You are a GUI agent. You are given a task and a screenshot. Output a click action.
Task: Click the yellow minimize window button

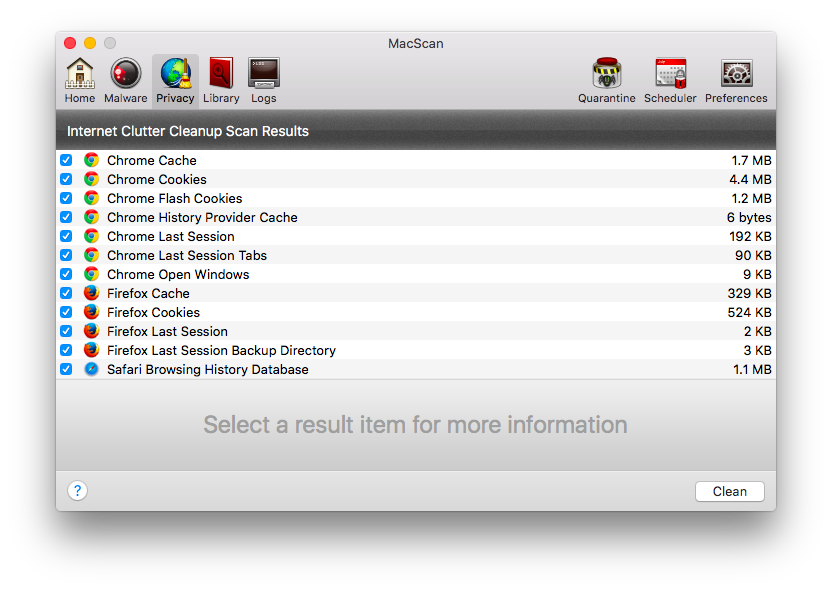pos(90,43)
